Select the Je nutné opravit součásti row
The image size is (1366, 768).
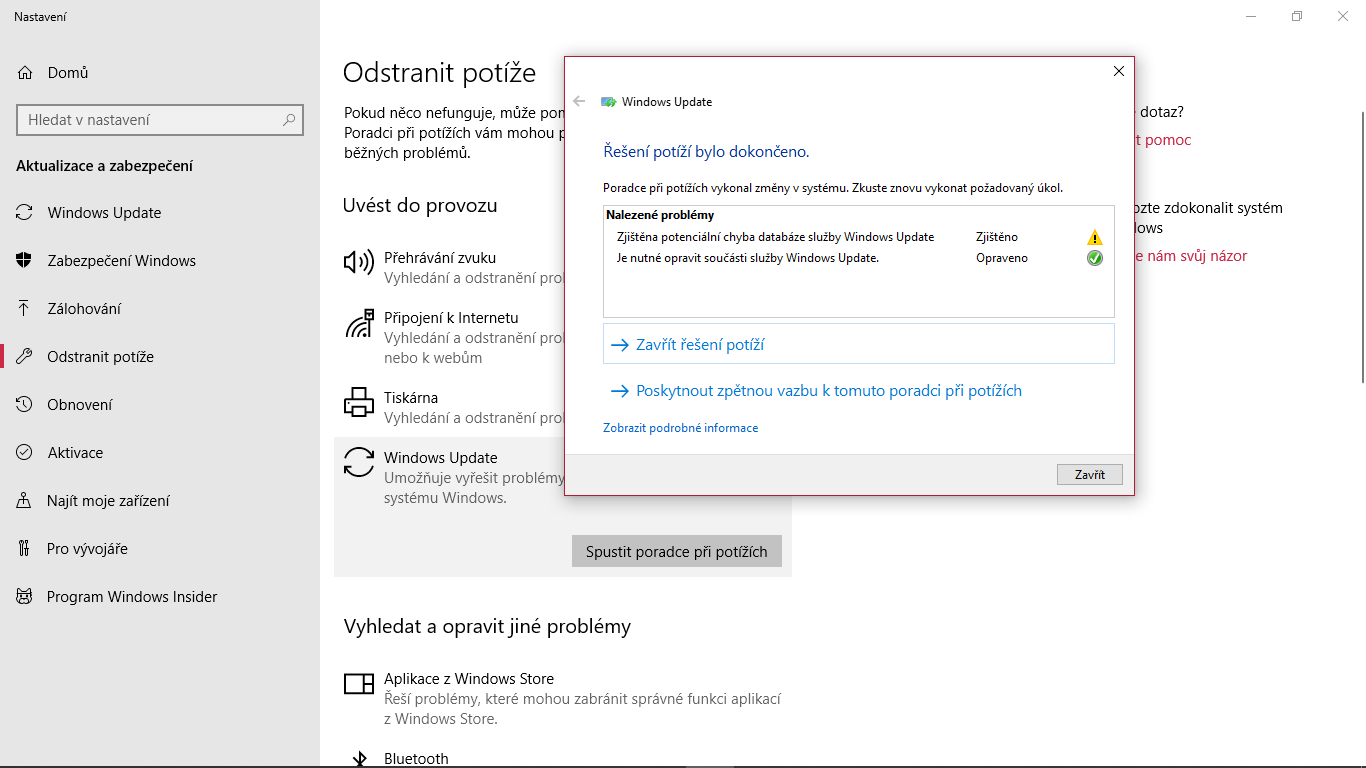[x=859, y=258]
